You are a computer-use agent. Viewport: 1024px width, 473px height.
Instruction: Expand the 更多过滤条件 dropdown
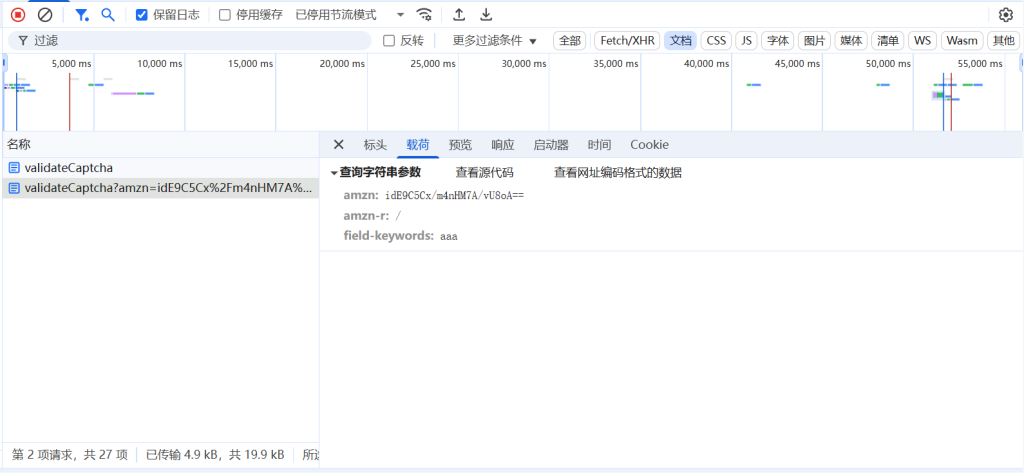click(x=494, y=41)
